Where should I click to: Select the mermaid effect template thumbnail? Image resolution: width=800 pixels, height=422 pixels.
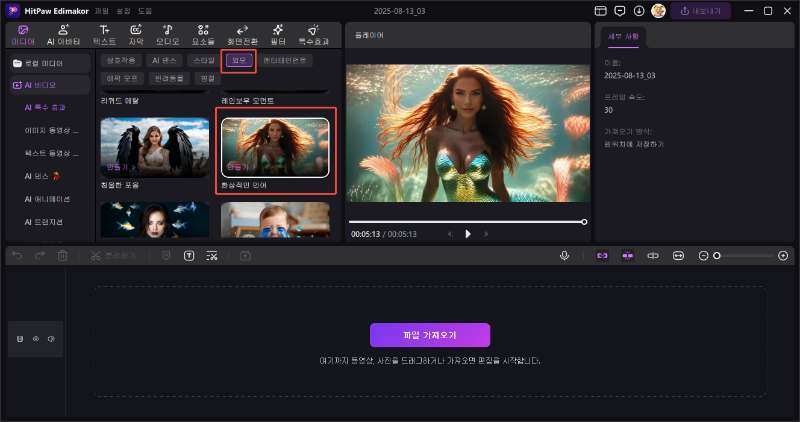click(275, 147)
